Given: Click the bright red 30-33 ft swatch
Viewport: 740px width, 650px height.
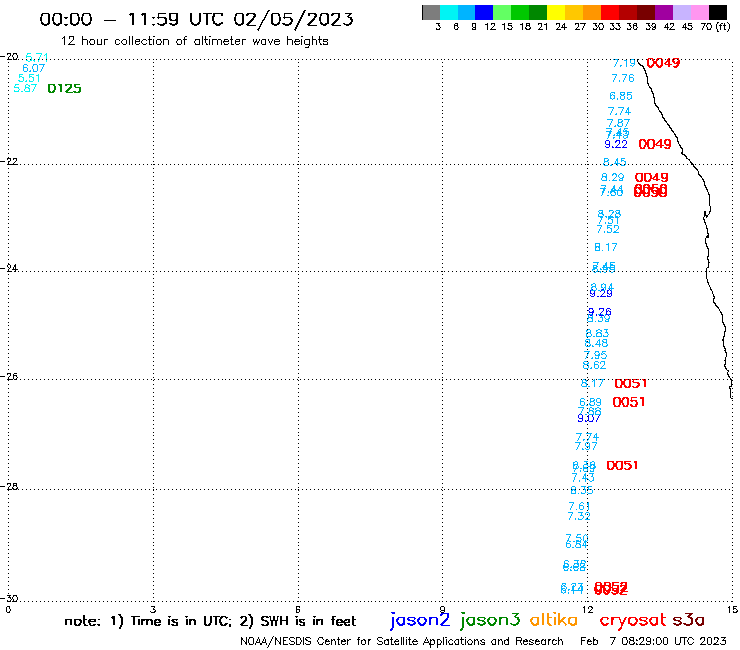Looking at the screenshot, I should click(x=610, y=13).
